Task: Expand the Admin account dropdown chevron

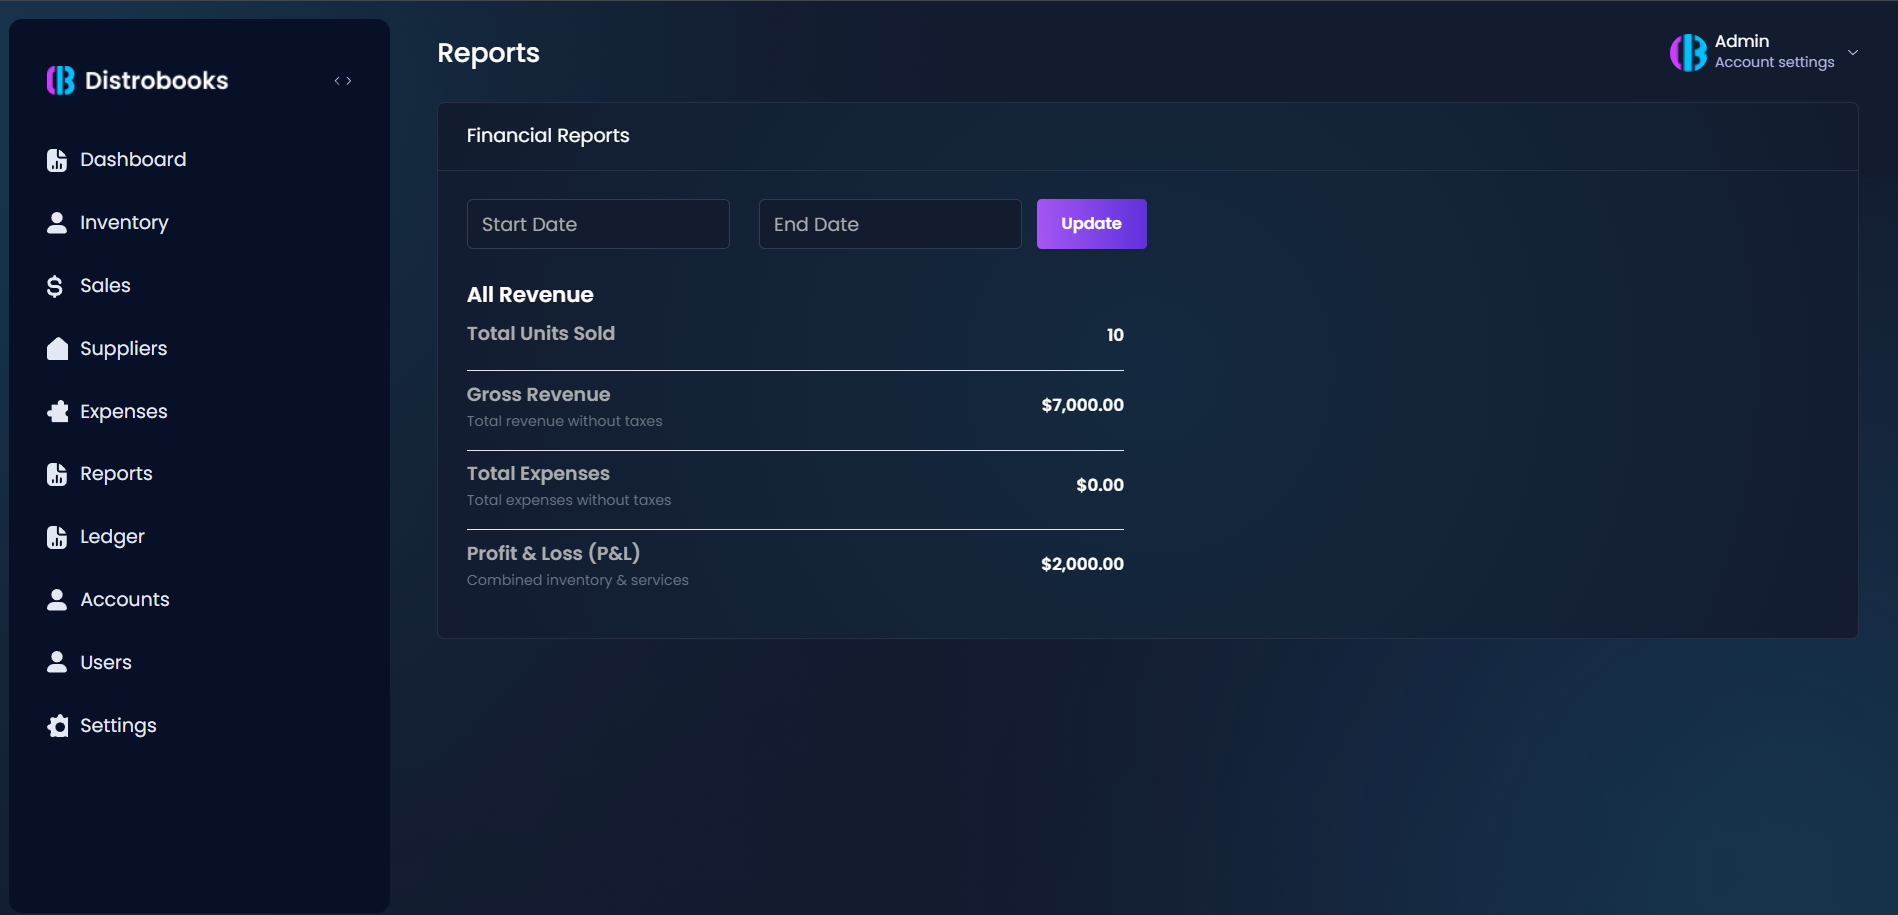Action: coord(1853,52)
